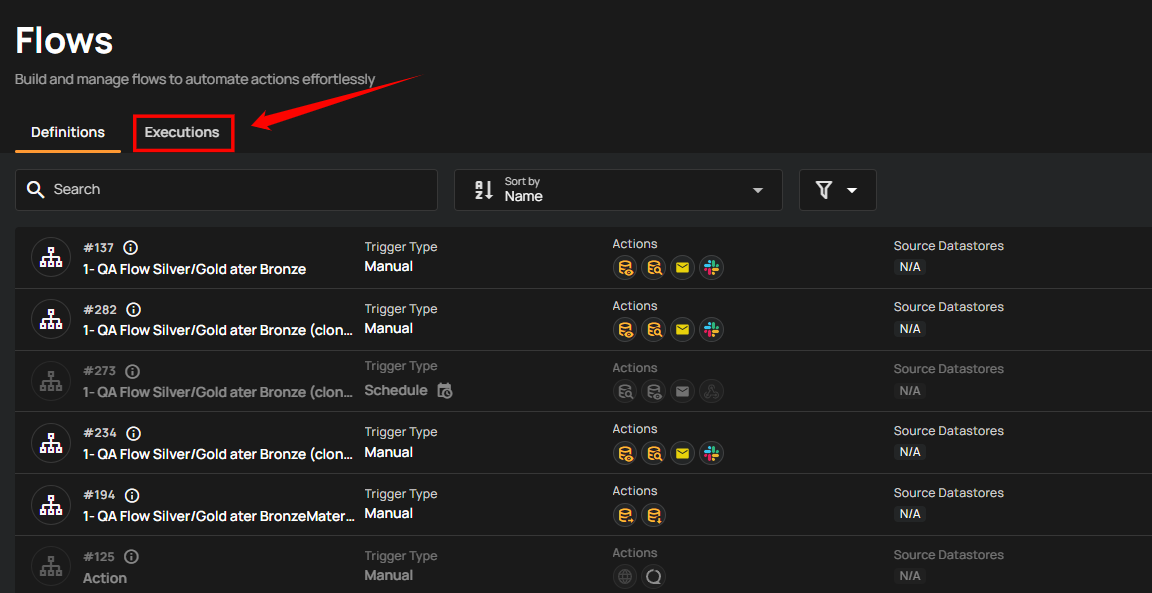
Task: Click the sort order A-Z icon
Action: 484,190
